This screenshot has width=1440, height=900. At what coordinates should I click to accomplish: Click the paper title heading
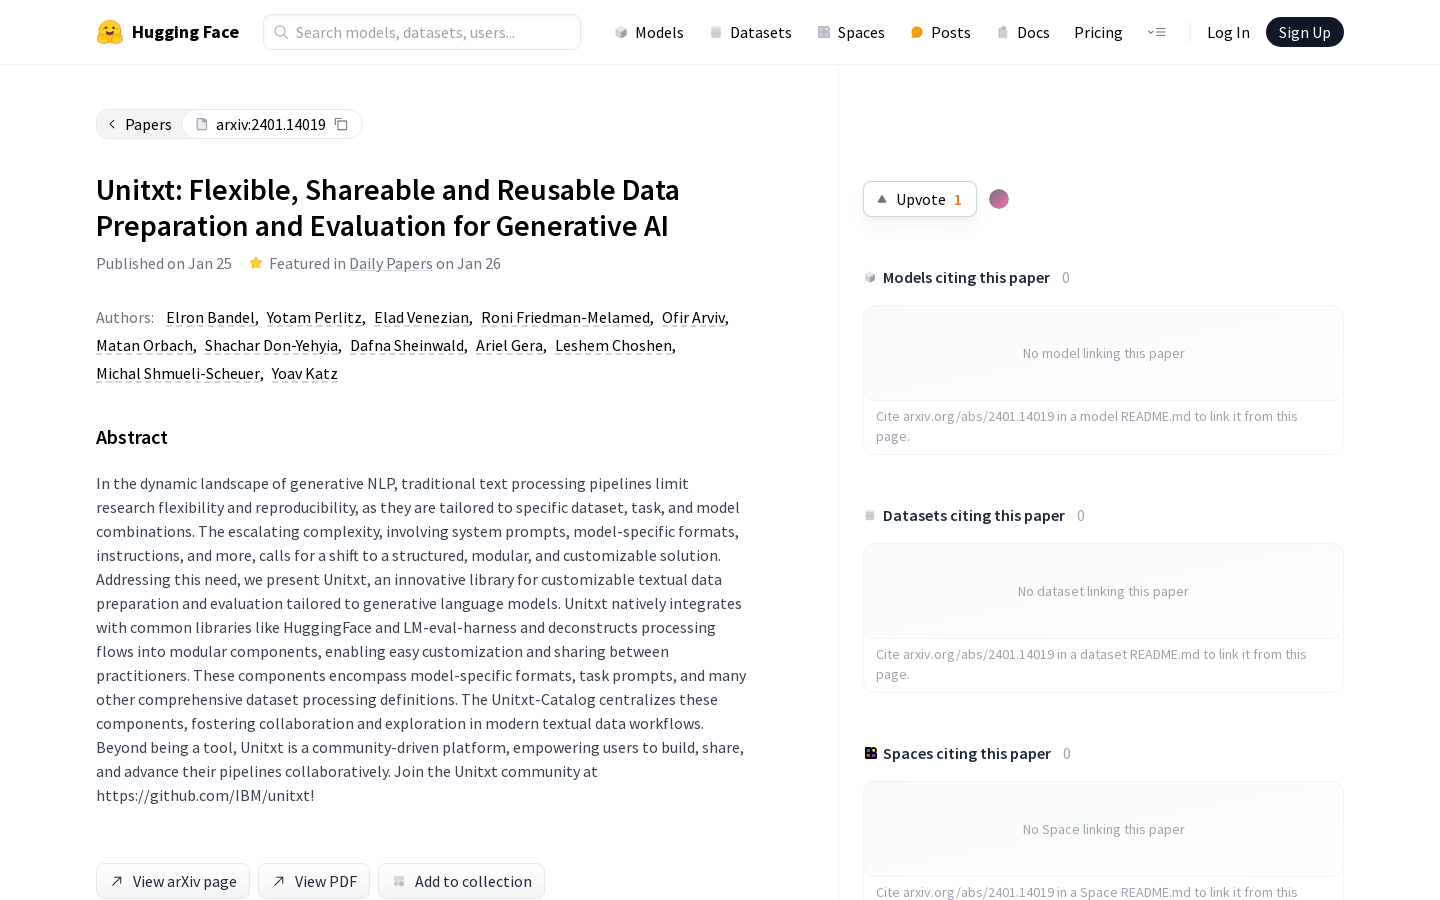388,208
